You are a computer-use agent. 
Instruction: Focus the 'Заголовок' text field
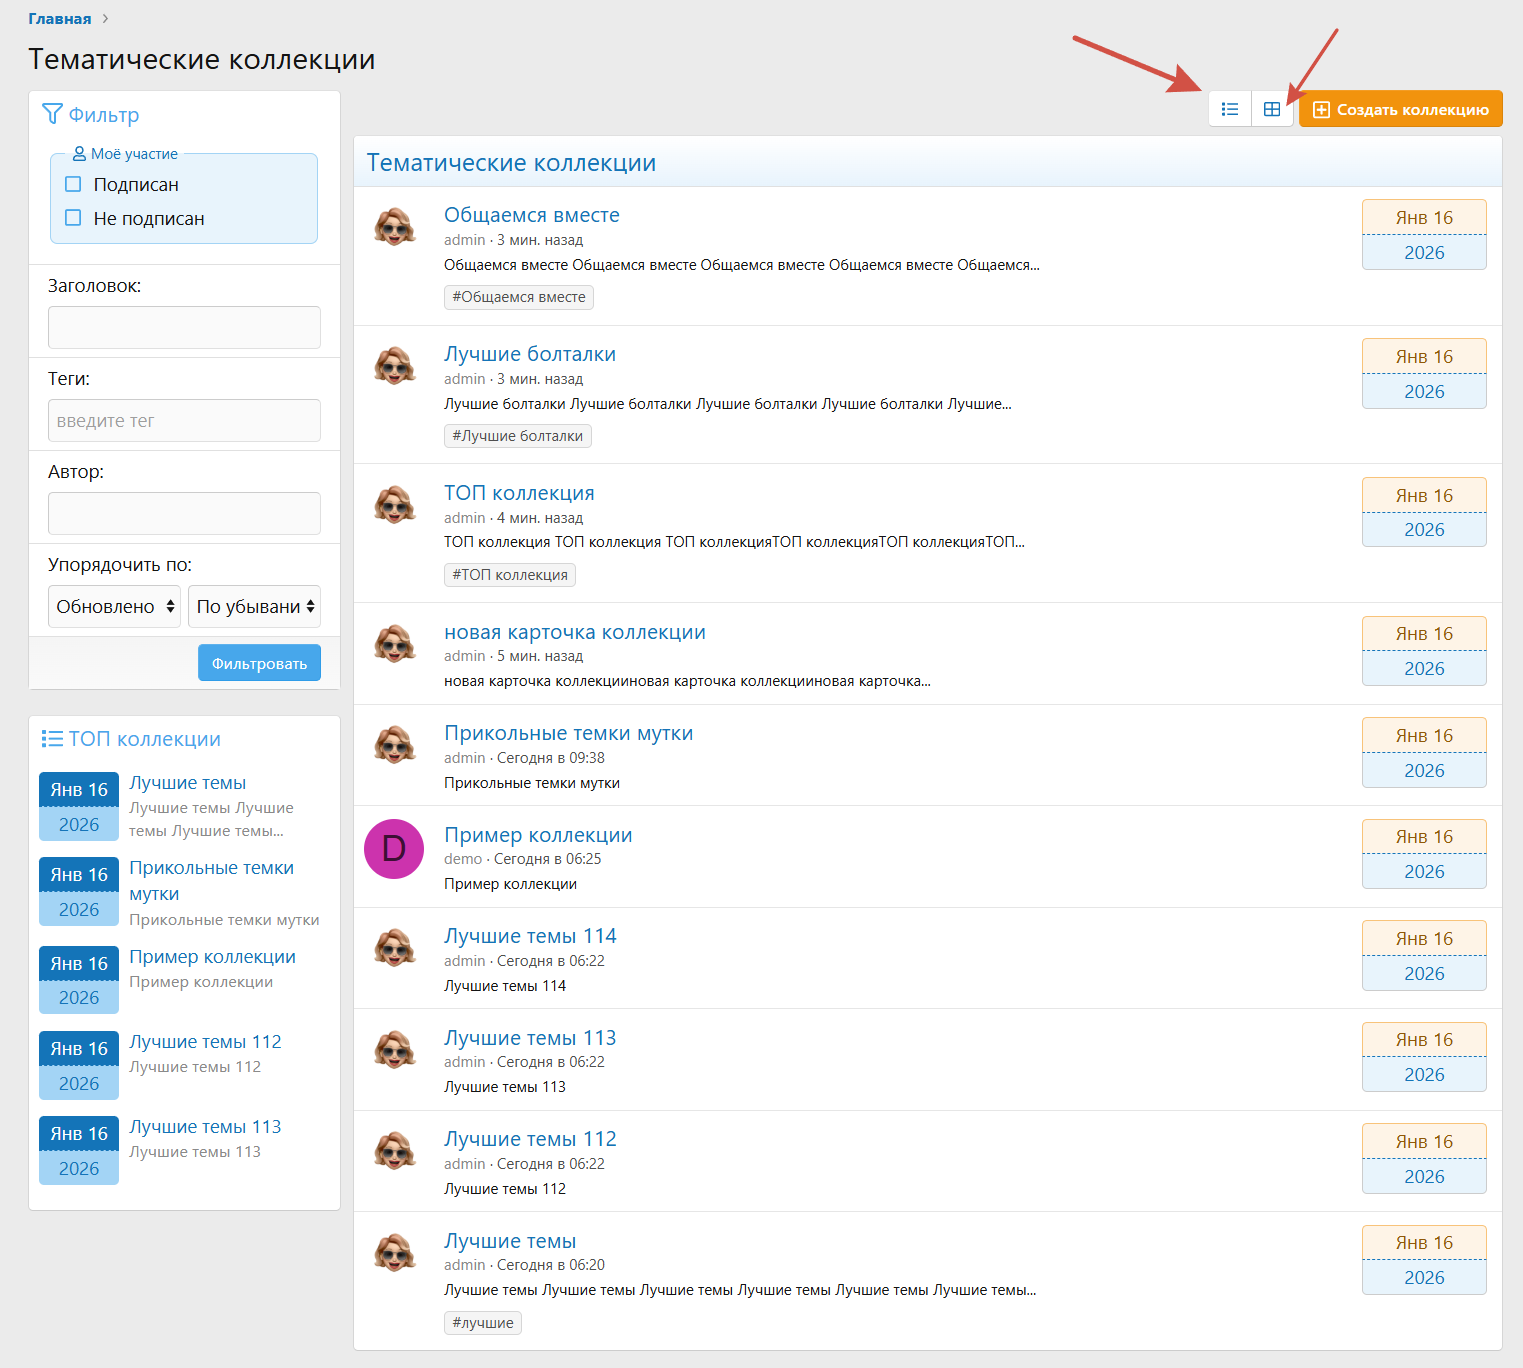[x=184, y=328]
